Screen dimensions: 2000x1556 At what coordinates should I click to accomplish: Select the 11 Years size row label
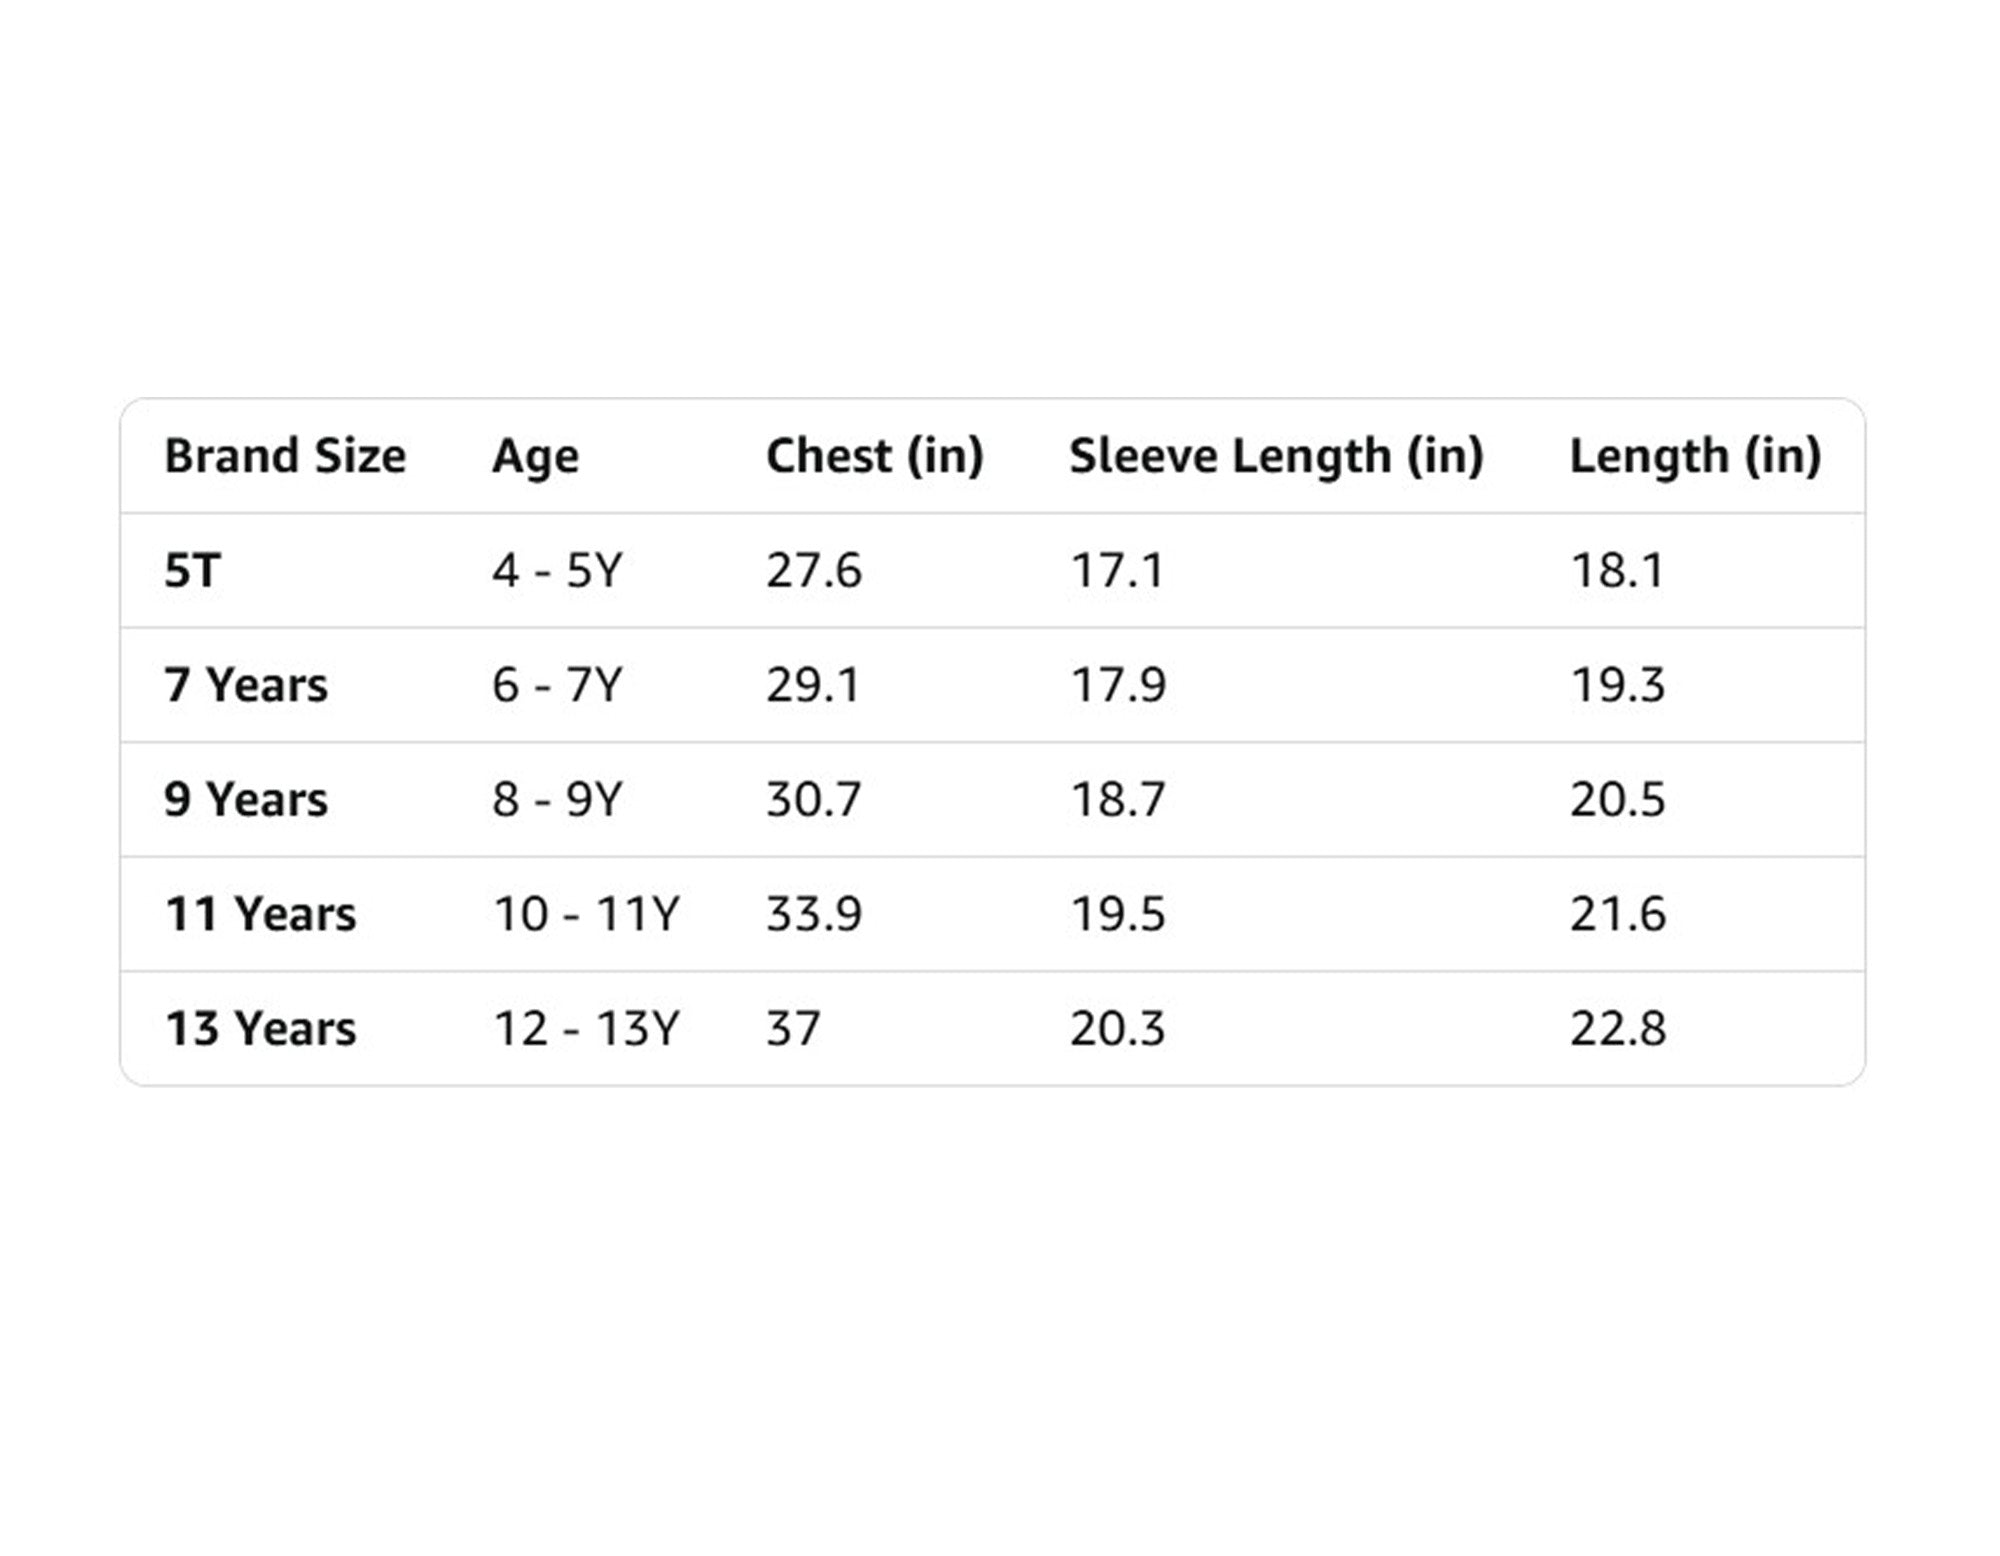click(260, 914)
